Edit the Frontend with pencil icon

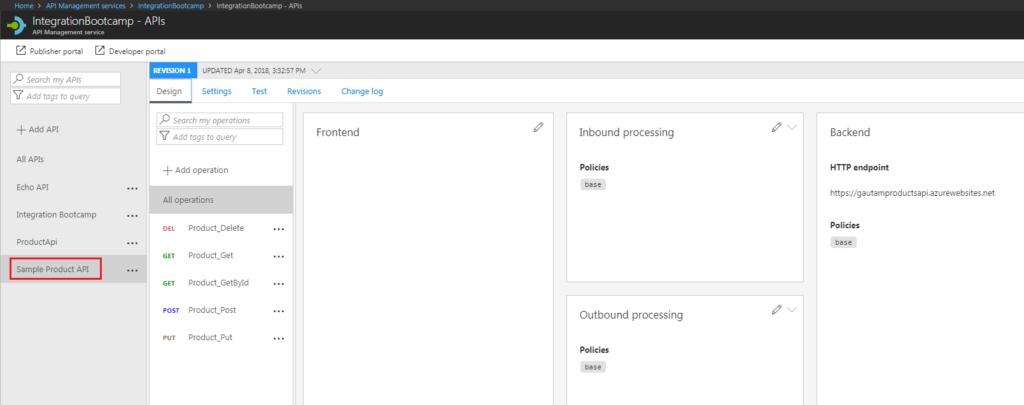tap(538, 127)
